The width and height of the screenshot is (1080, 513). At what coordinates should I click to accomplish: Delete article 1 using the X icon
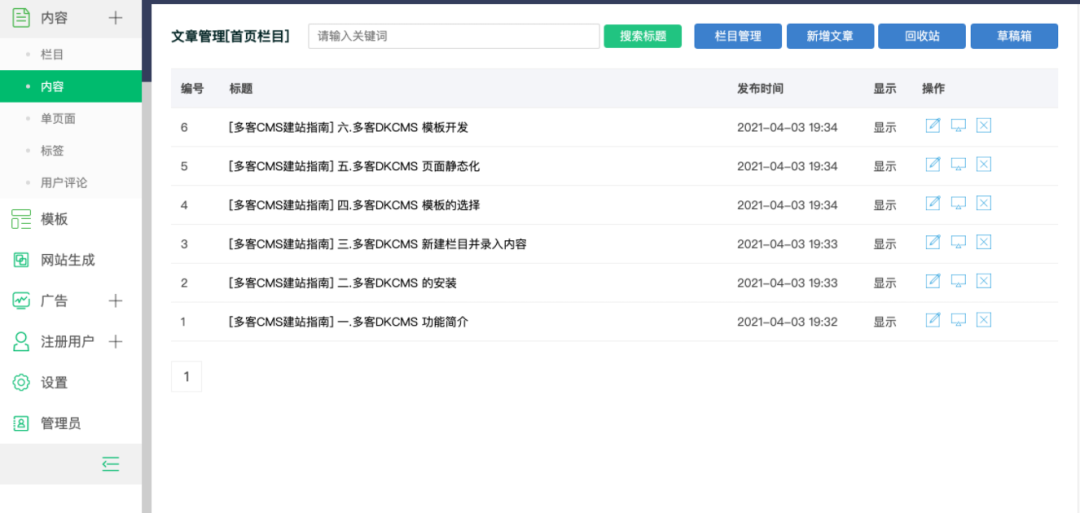click(984, 320)
